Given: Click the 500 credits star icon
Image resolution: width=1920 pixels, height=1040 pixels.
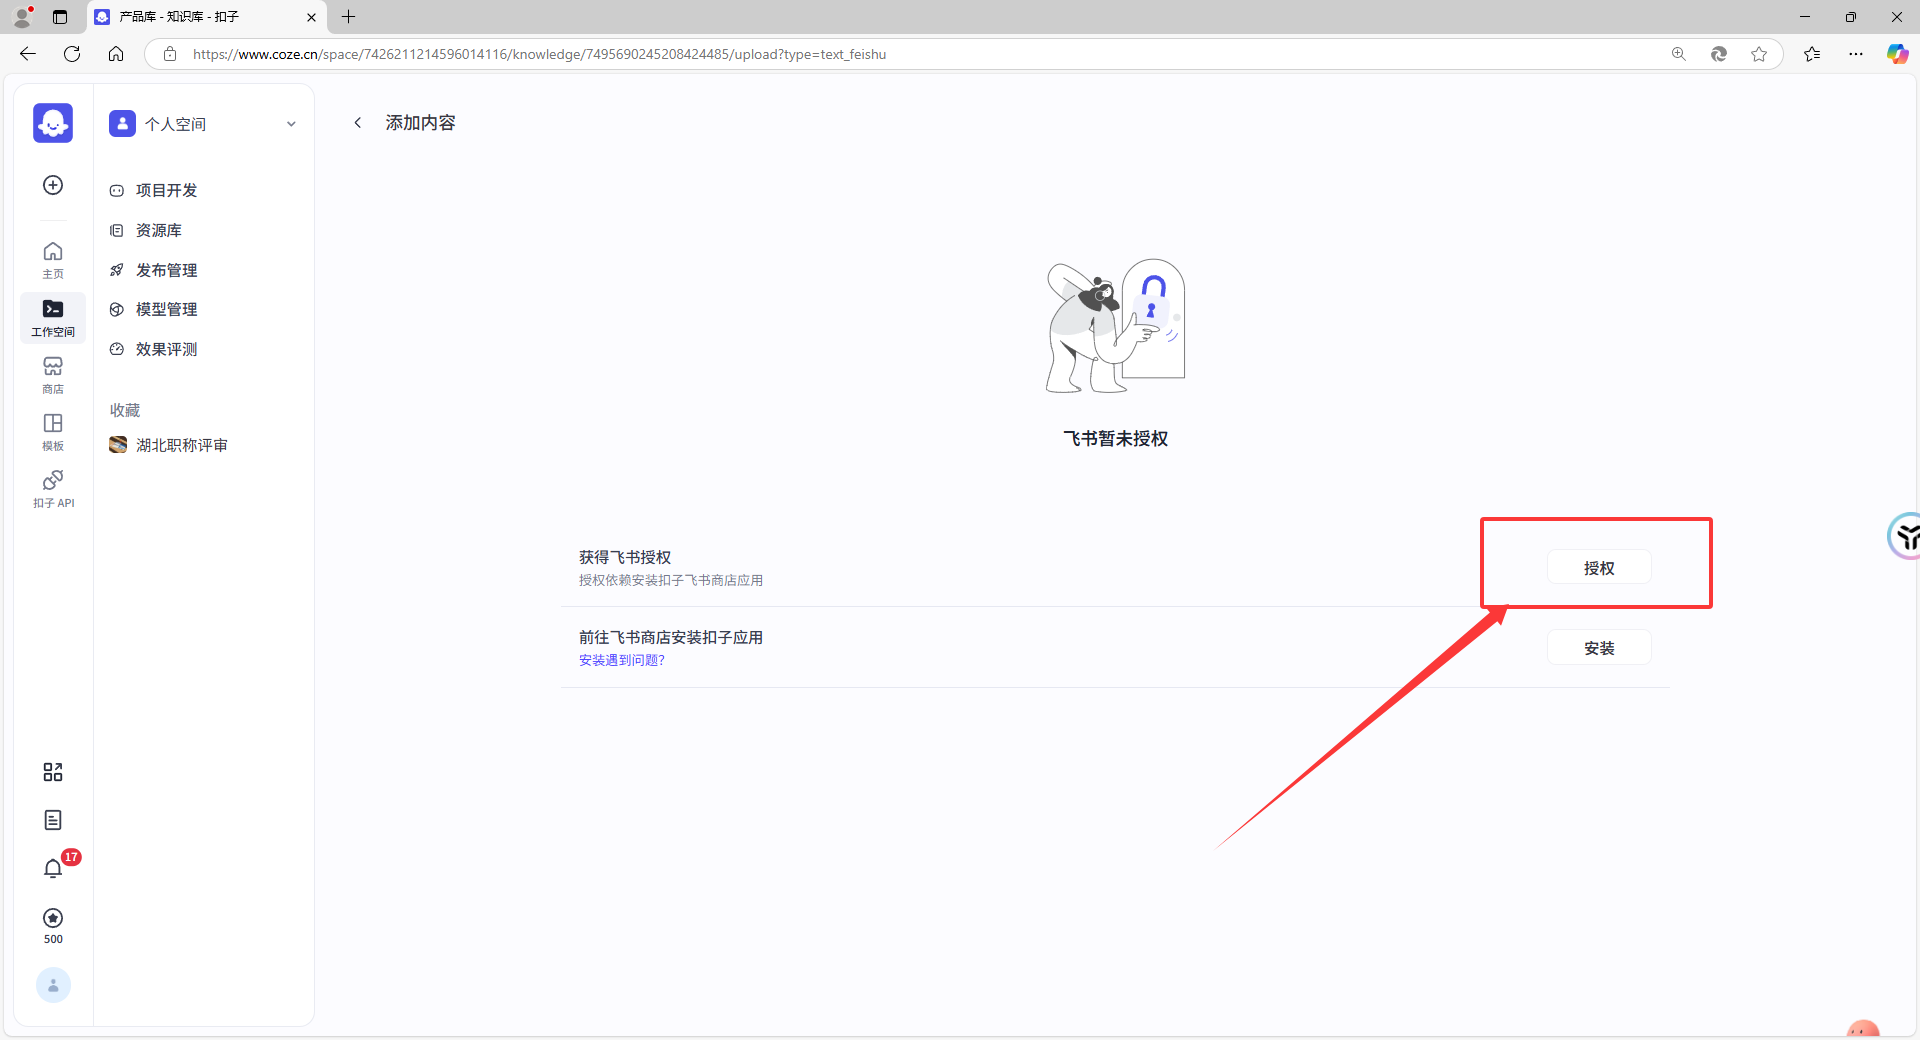Looking at the screenshot, I should click(53, 918).
